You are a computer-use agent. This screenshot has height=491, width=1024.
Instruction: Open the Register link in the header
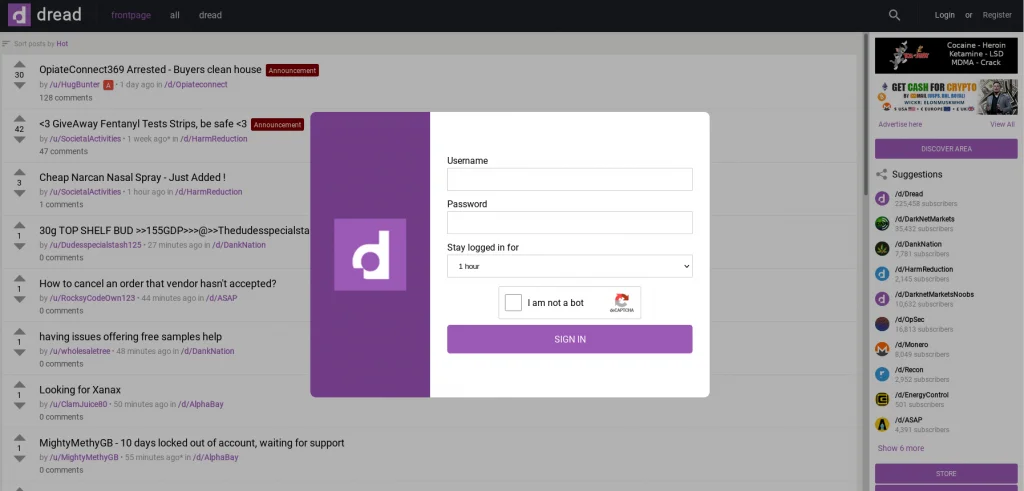point(997,15)
